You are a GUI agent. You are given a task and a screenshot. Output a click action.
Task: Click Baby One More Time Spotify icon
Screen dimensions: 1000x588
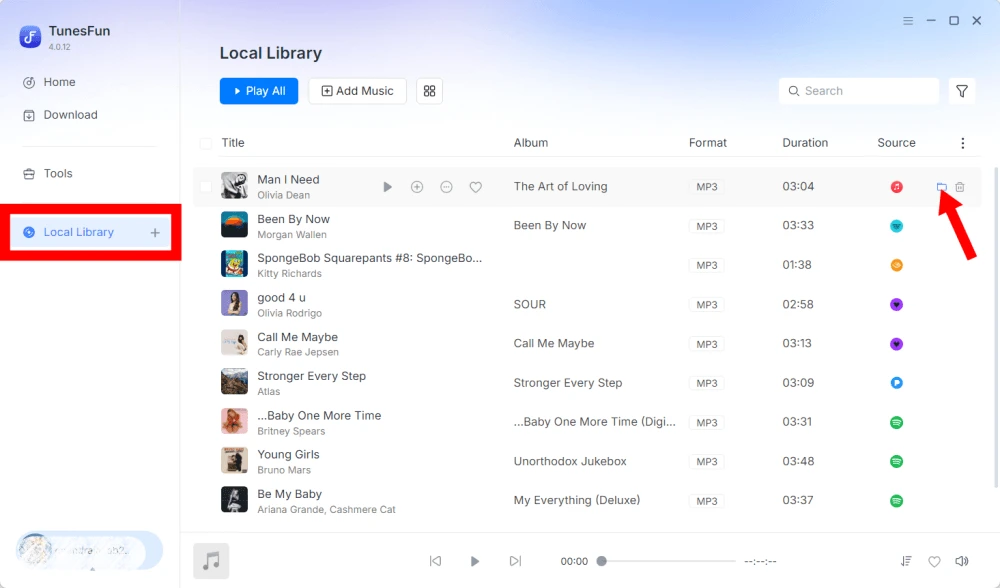897,422
